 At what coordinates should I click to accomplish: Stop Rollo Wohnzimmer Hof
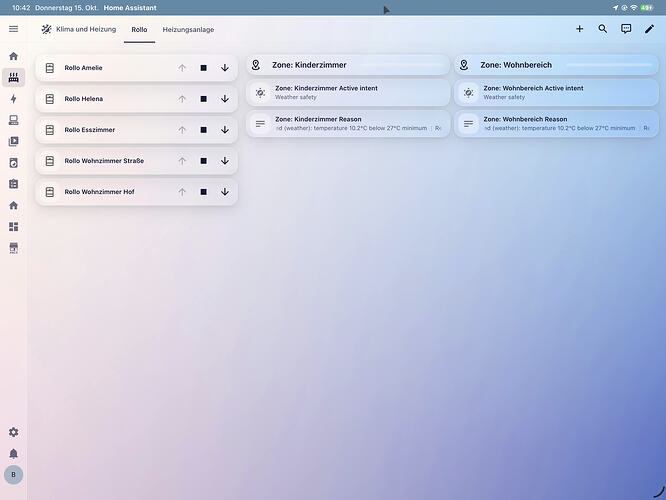203,192
